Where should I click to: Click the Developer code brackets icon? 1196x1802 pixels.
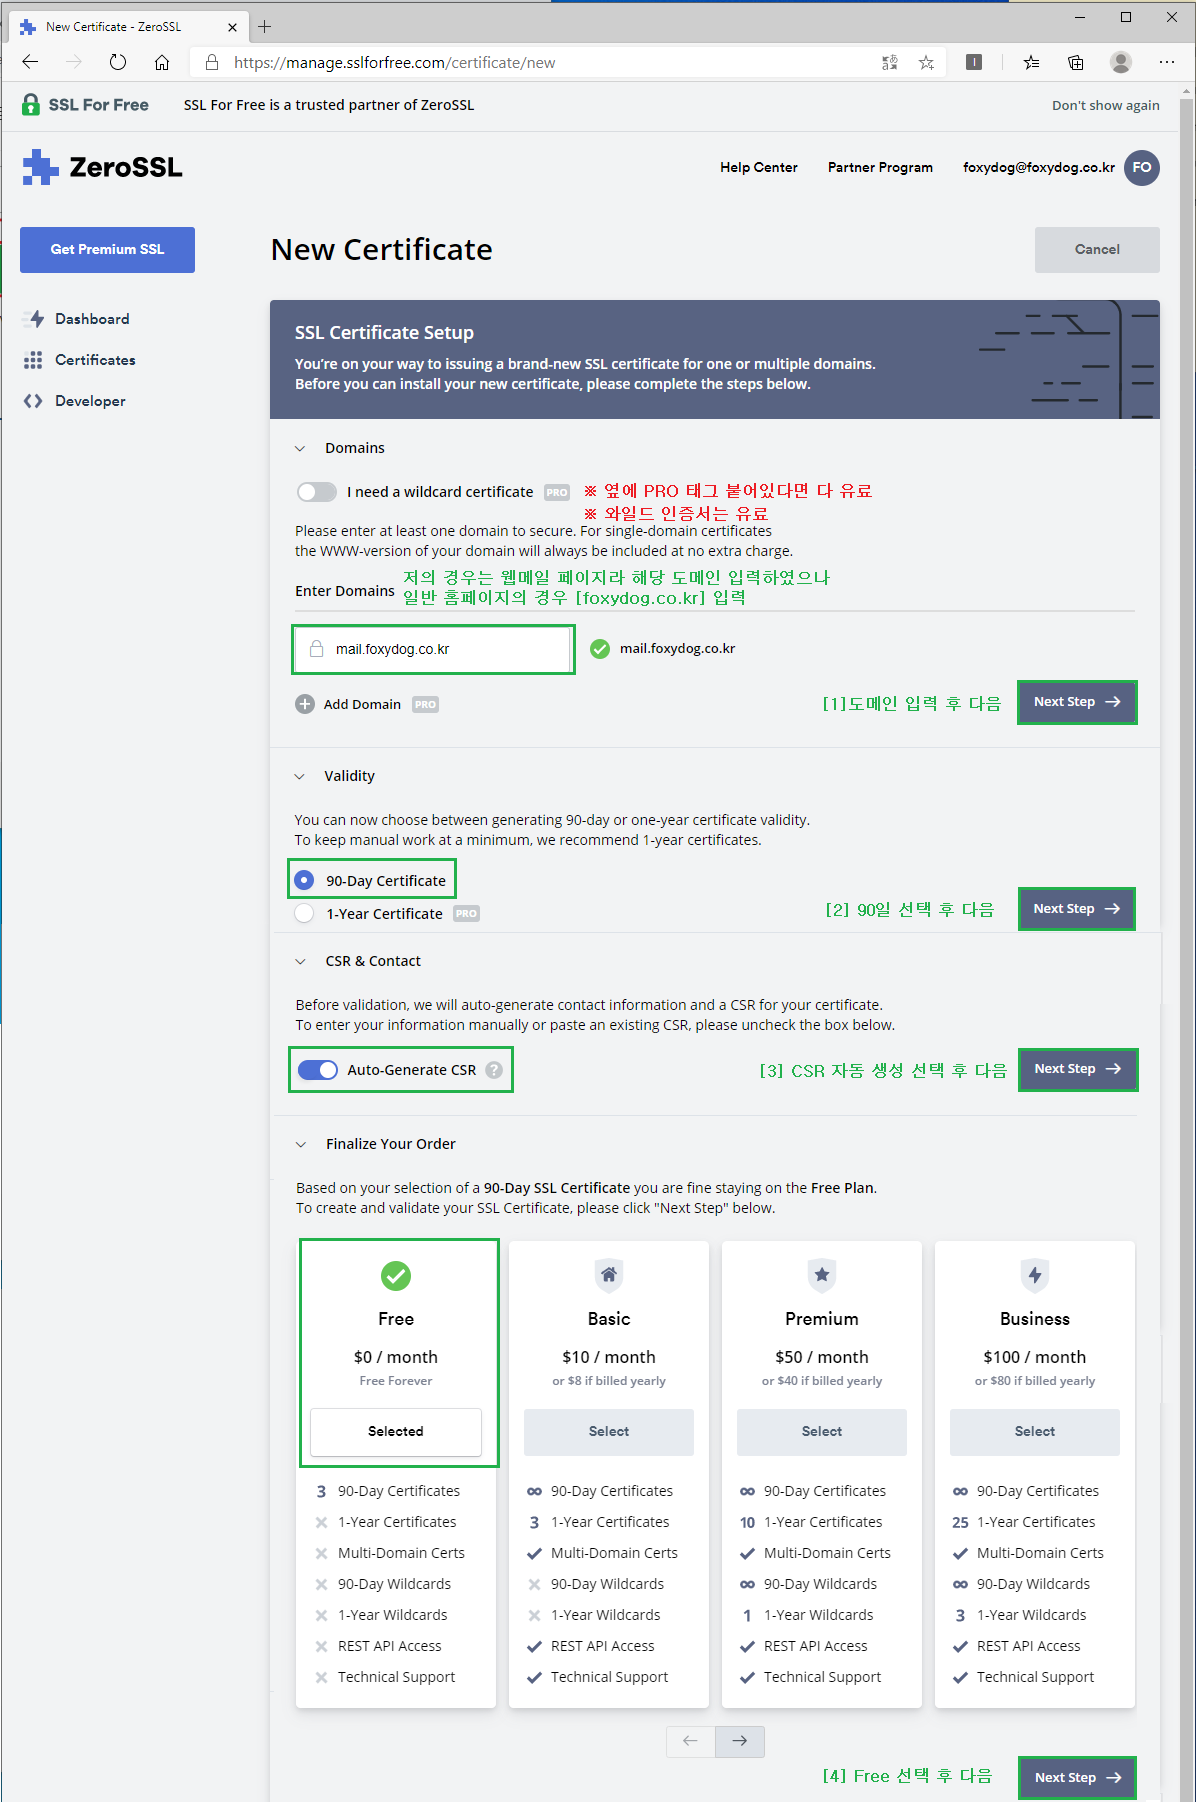coord(33,401)
